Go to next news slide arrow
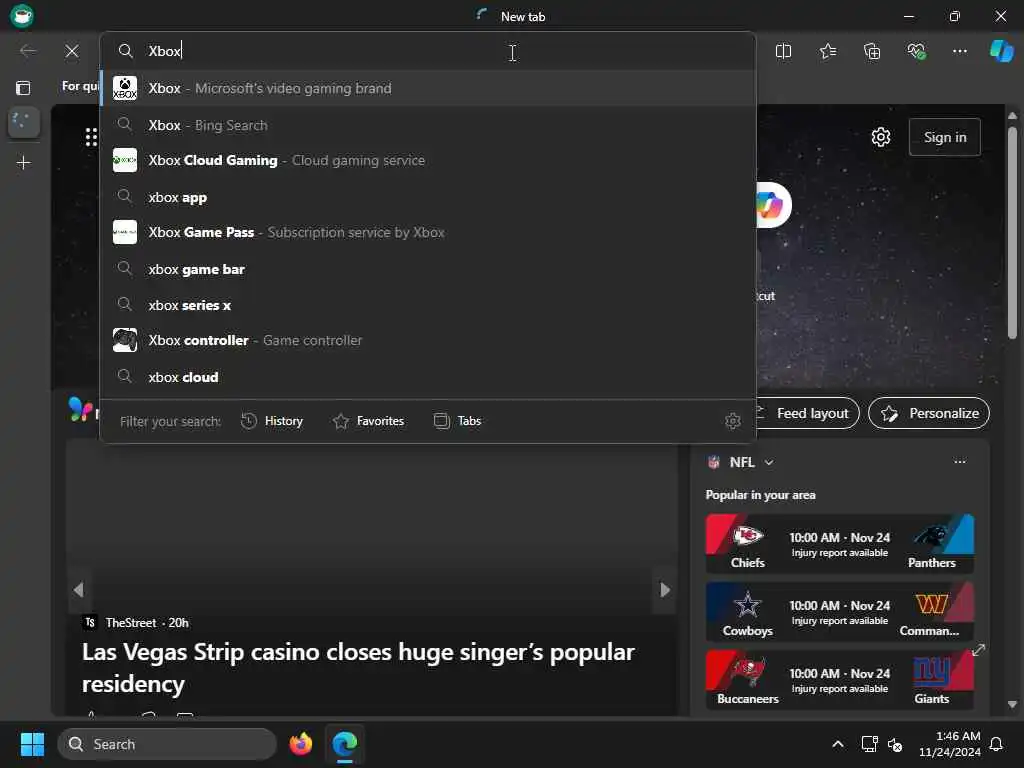This screenshot has height=768, width=1024. (x=665, y=590)
